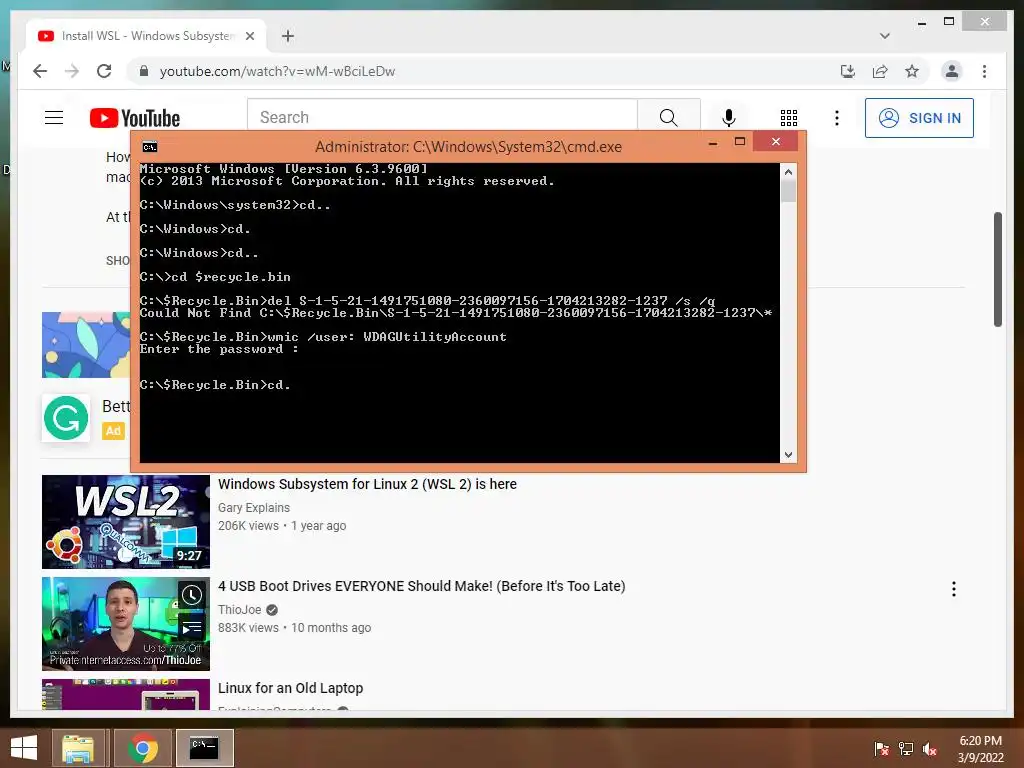1024x768 pixels.
Task: Go to YouTube home logo
Action: coord(135,118)
